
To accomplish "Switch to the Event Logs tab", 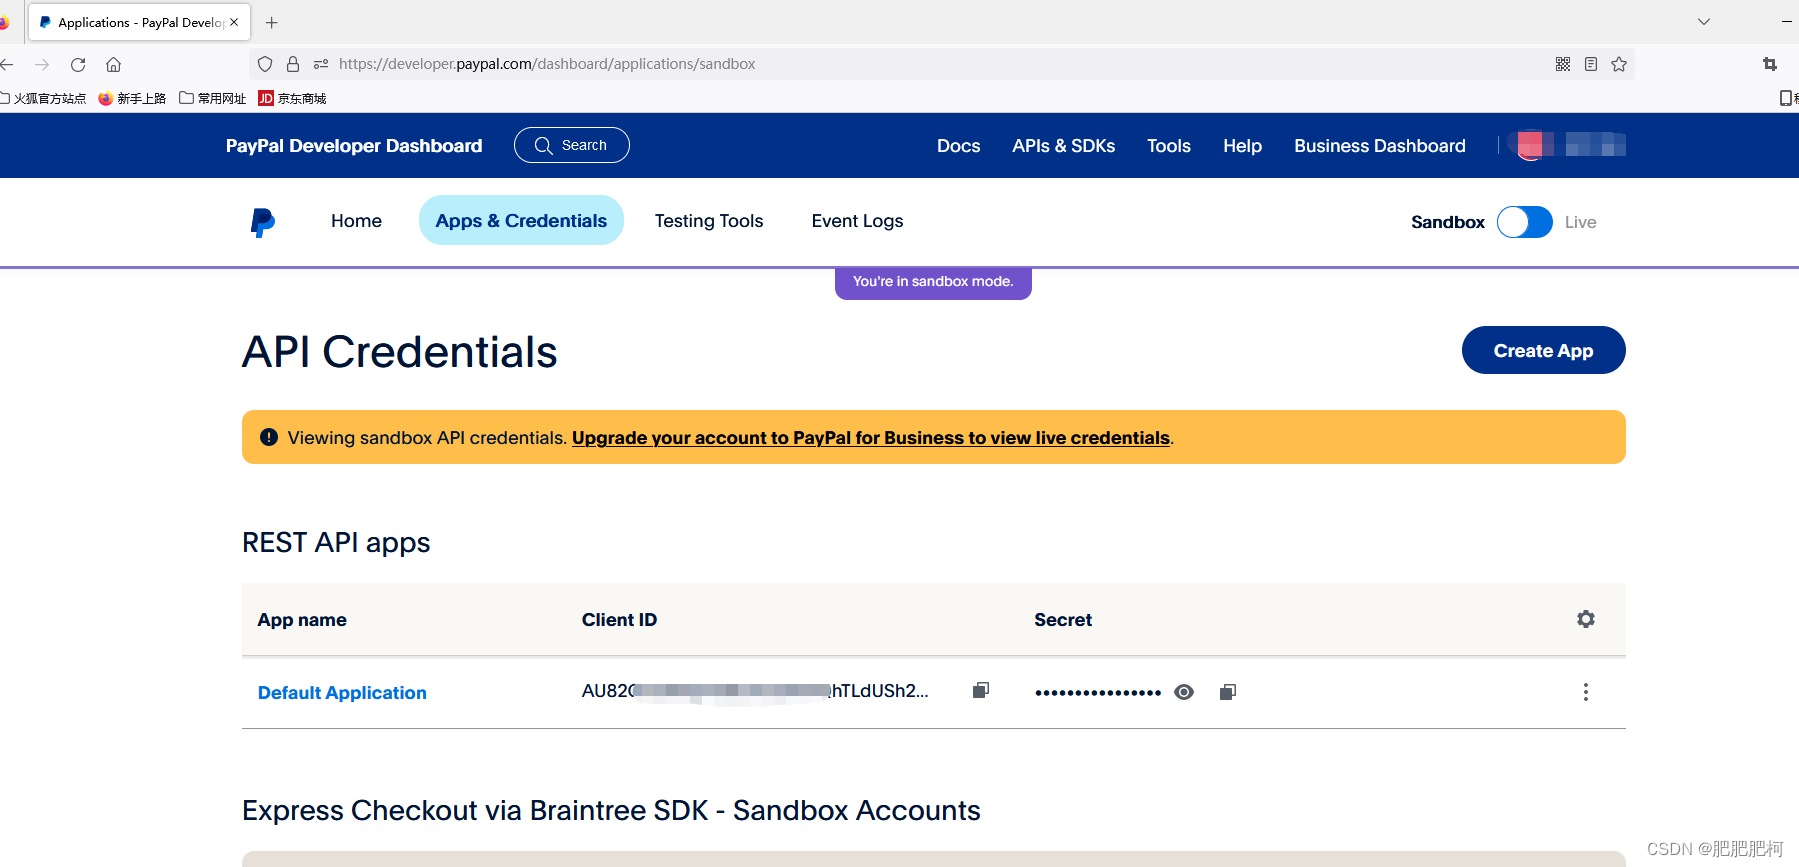I will click(857, 221).
